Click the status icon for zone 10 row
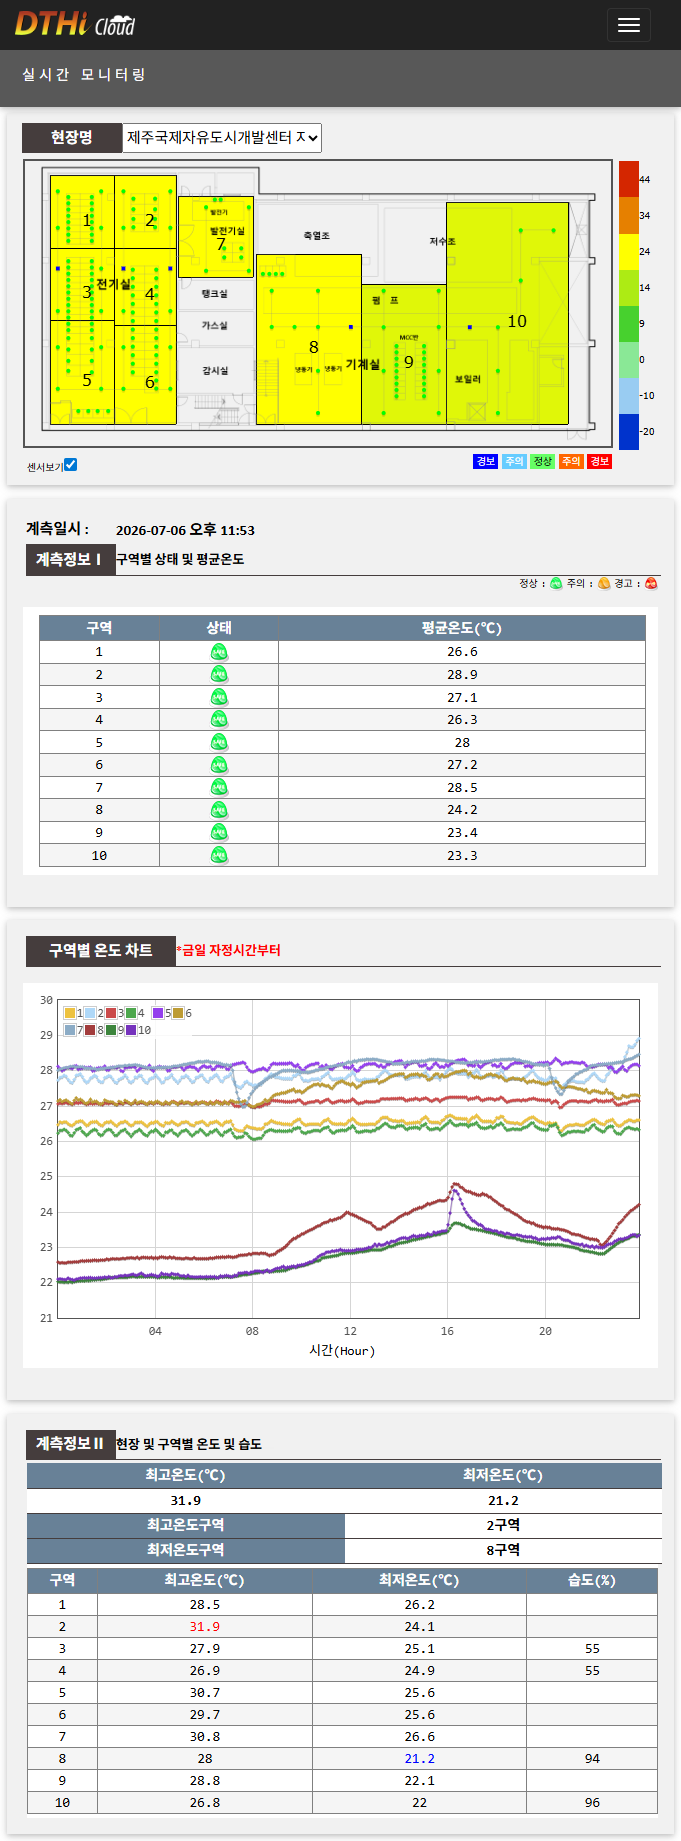 [219, 855]
